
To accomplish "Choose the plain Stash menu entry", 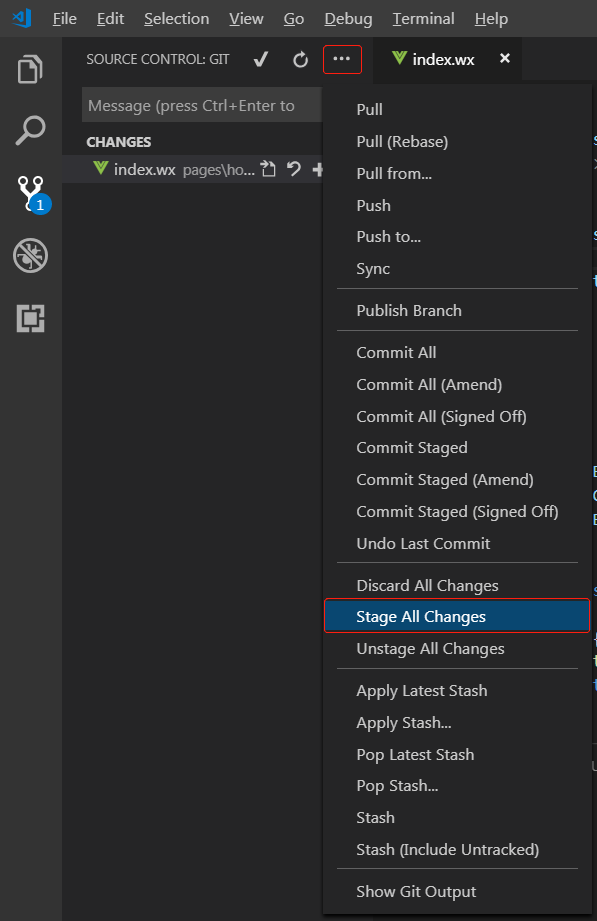I will 457,817.
